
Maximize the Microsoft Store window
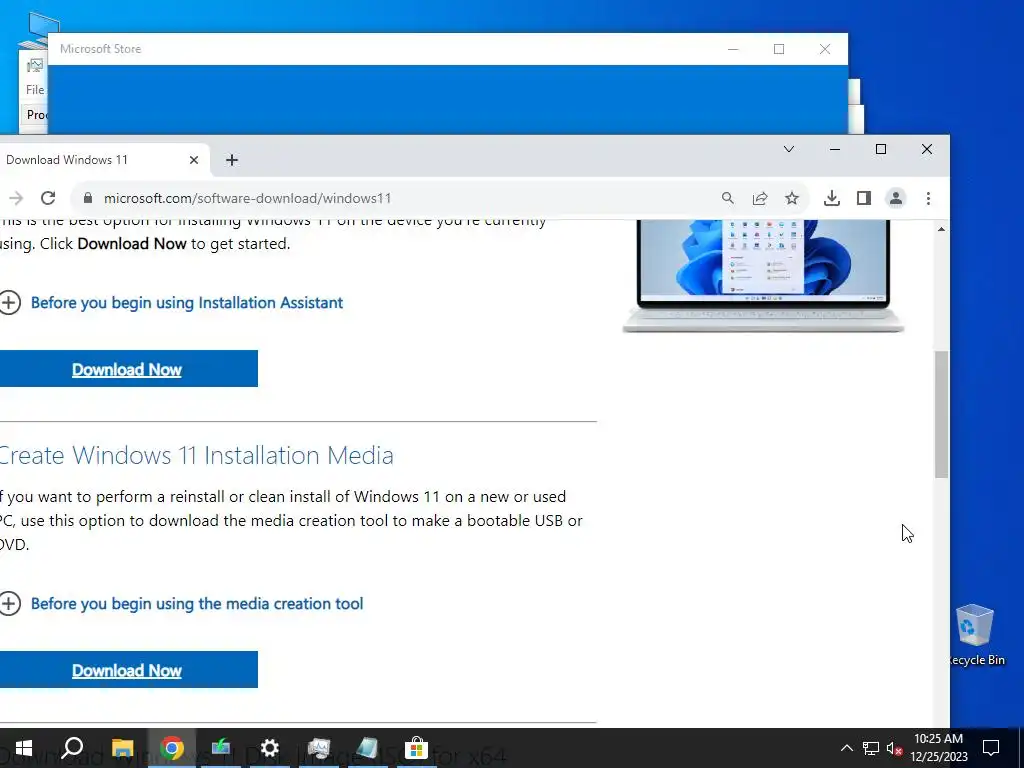[x=779, y=49]
